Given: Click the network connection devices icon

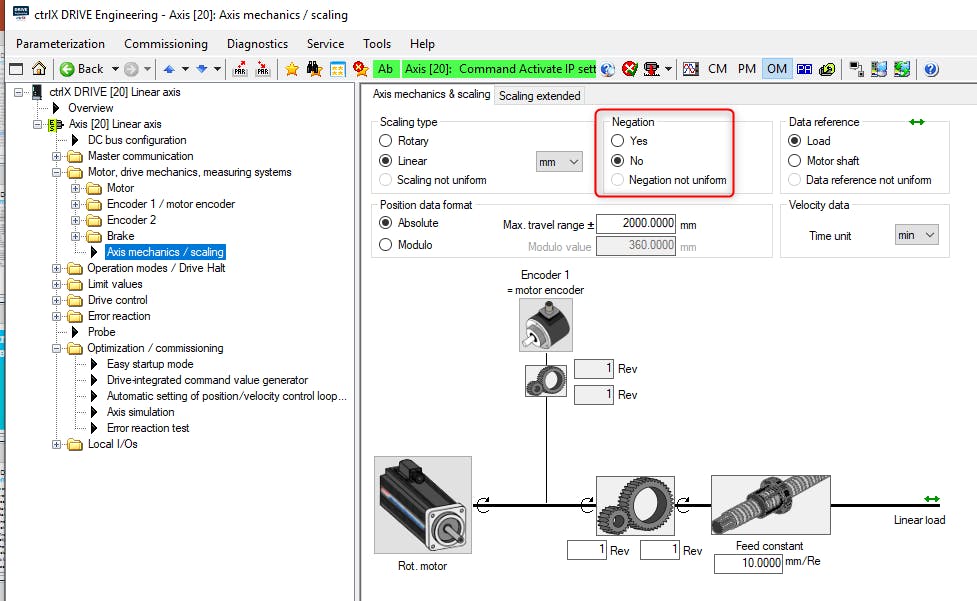Looking at the screenshot, I should (856, 69).
